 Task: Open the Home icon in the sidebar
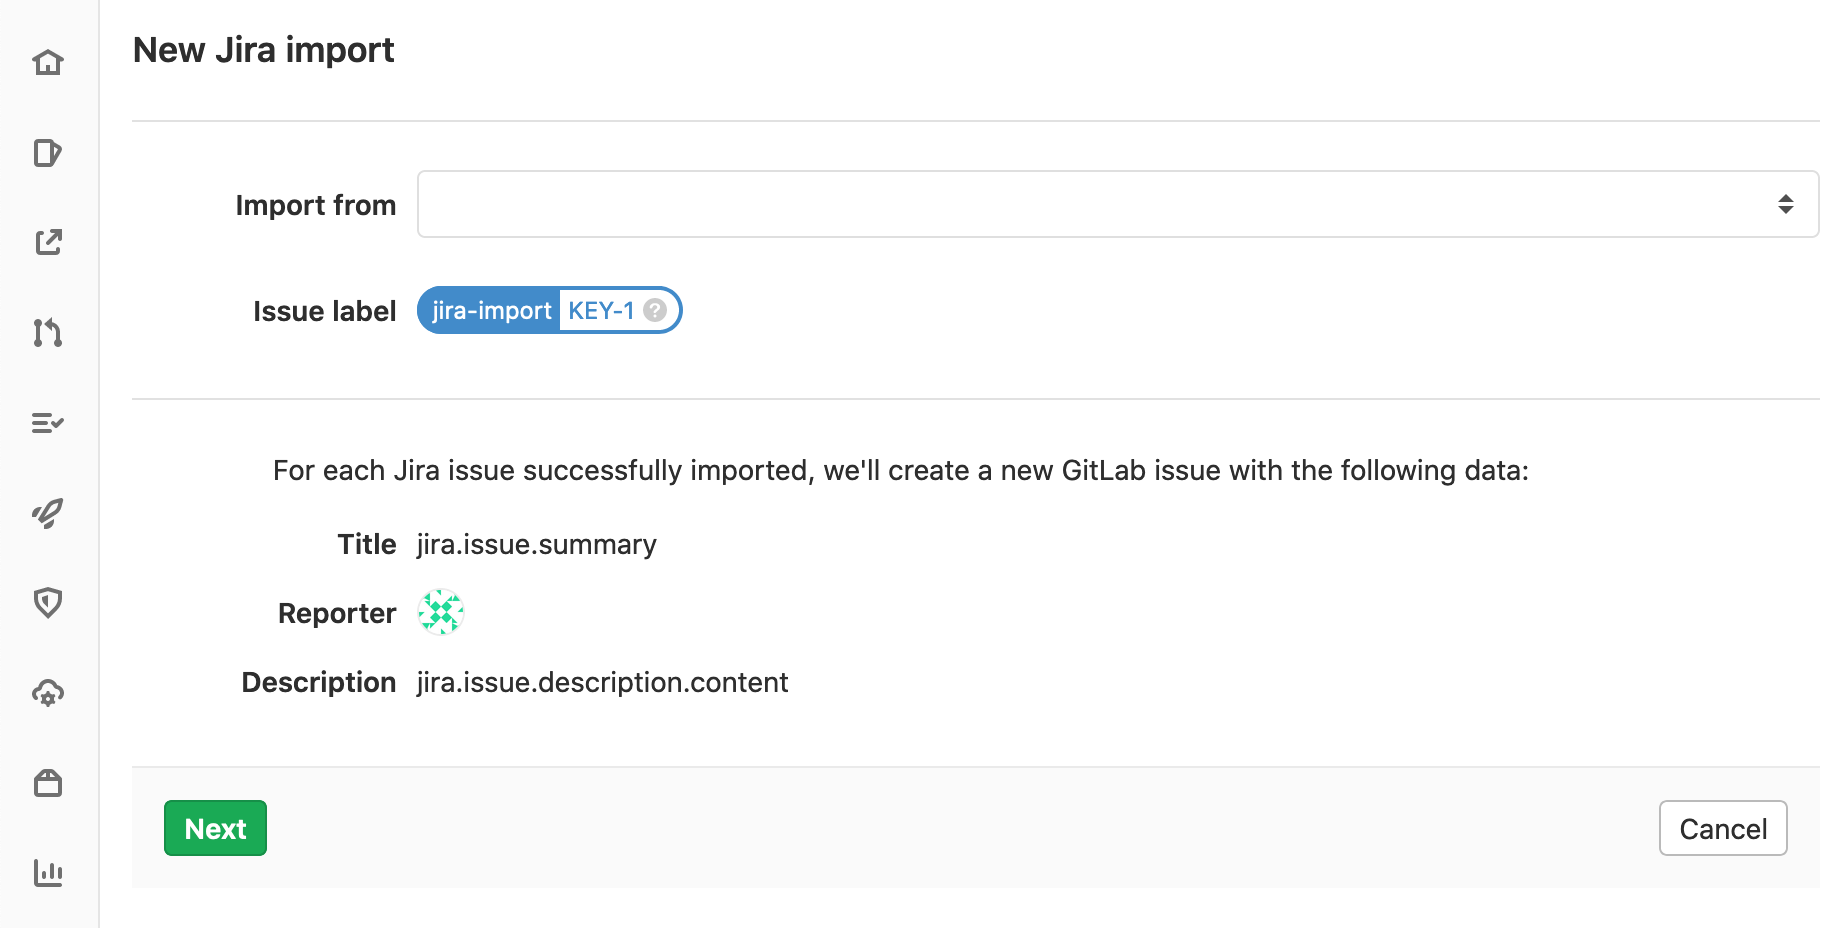coord(48,62)
